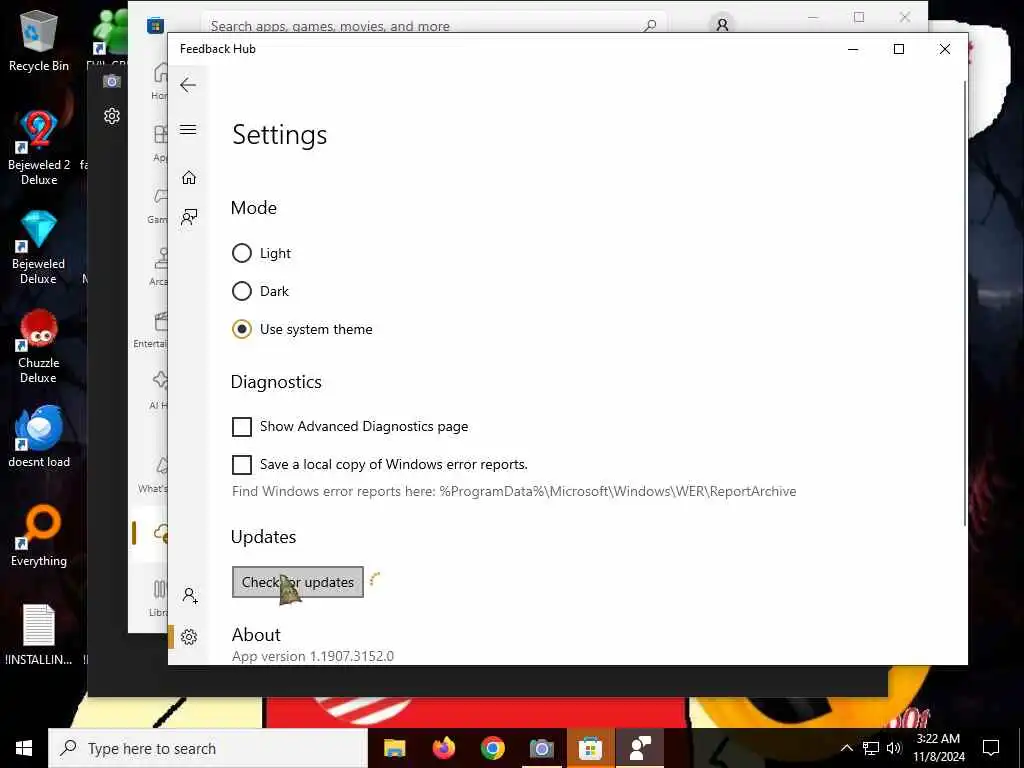Open Google Chrome from the taskbar
The height and width of the screenshot is (768, 1024).
pos(493,748)
